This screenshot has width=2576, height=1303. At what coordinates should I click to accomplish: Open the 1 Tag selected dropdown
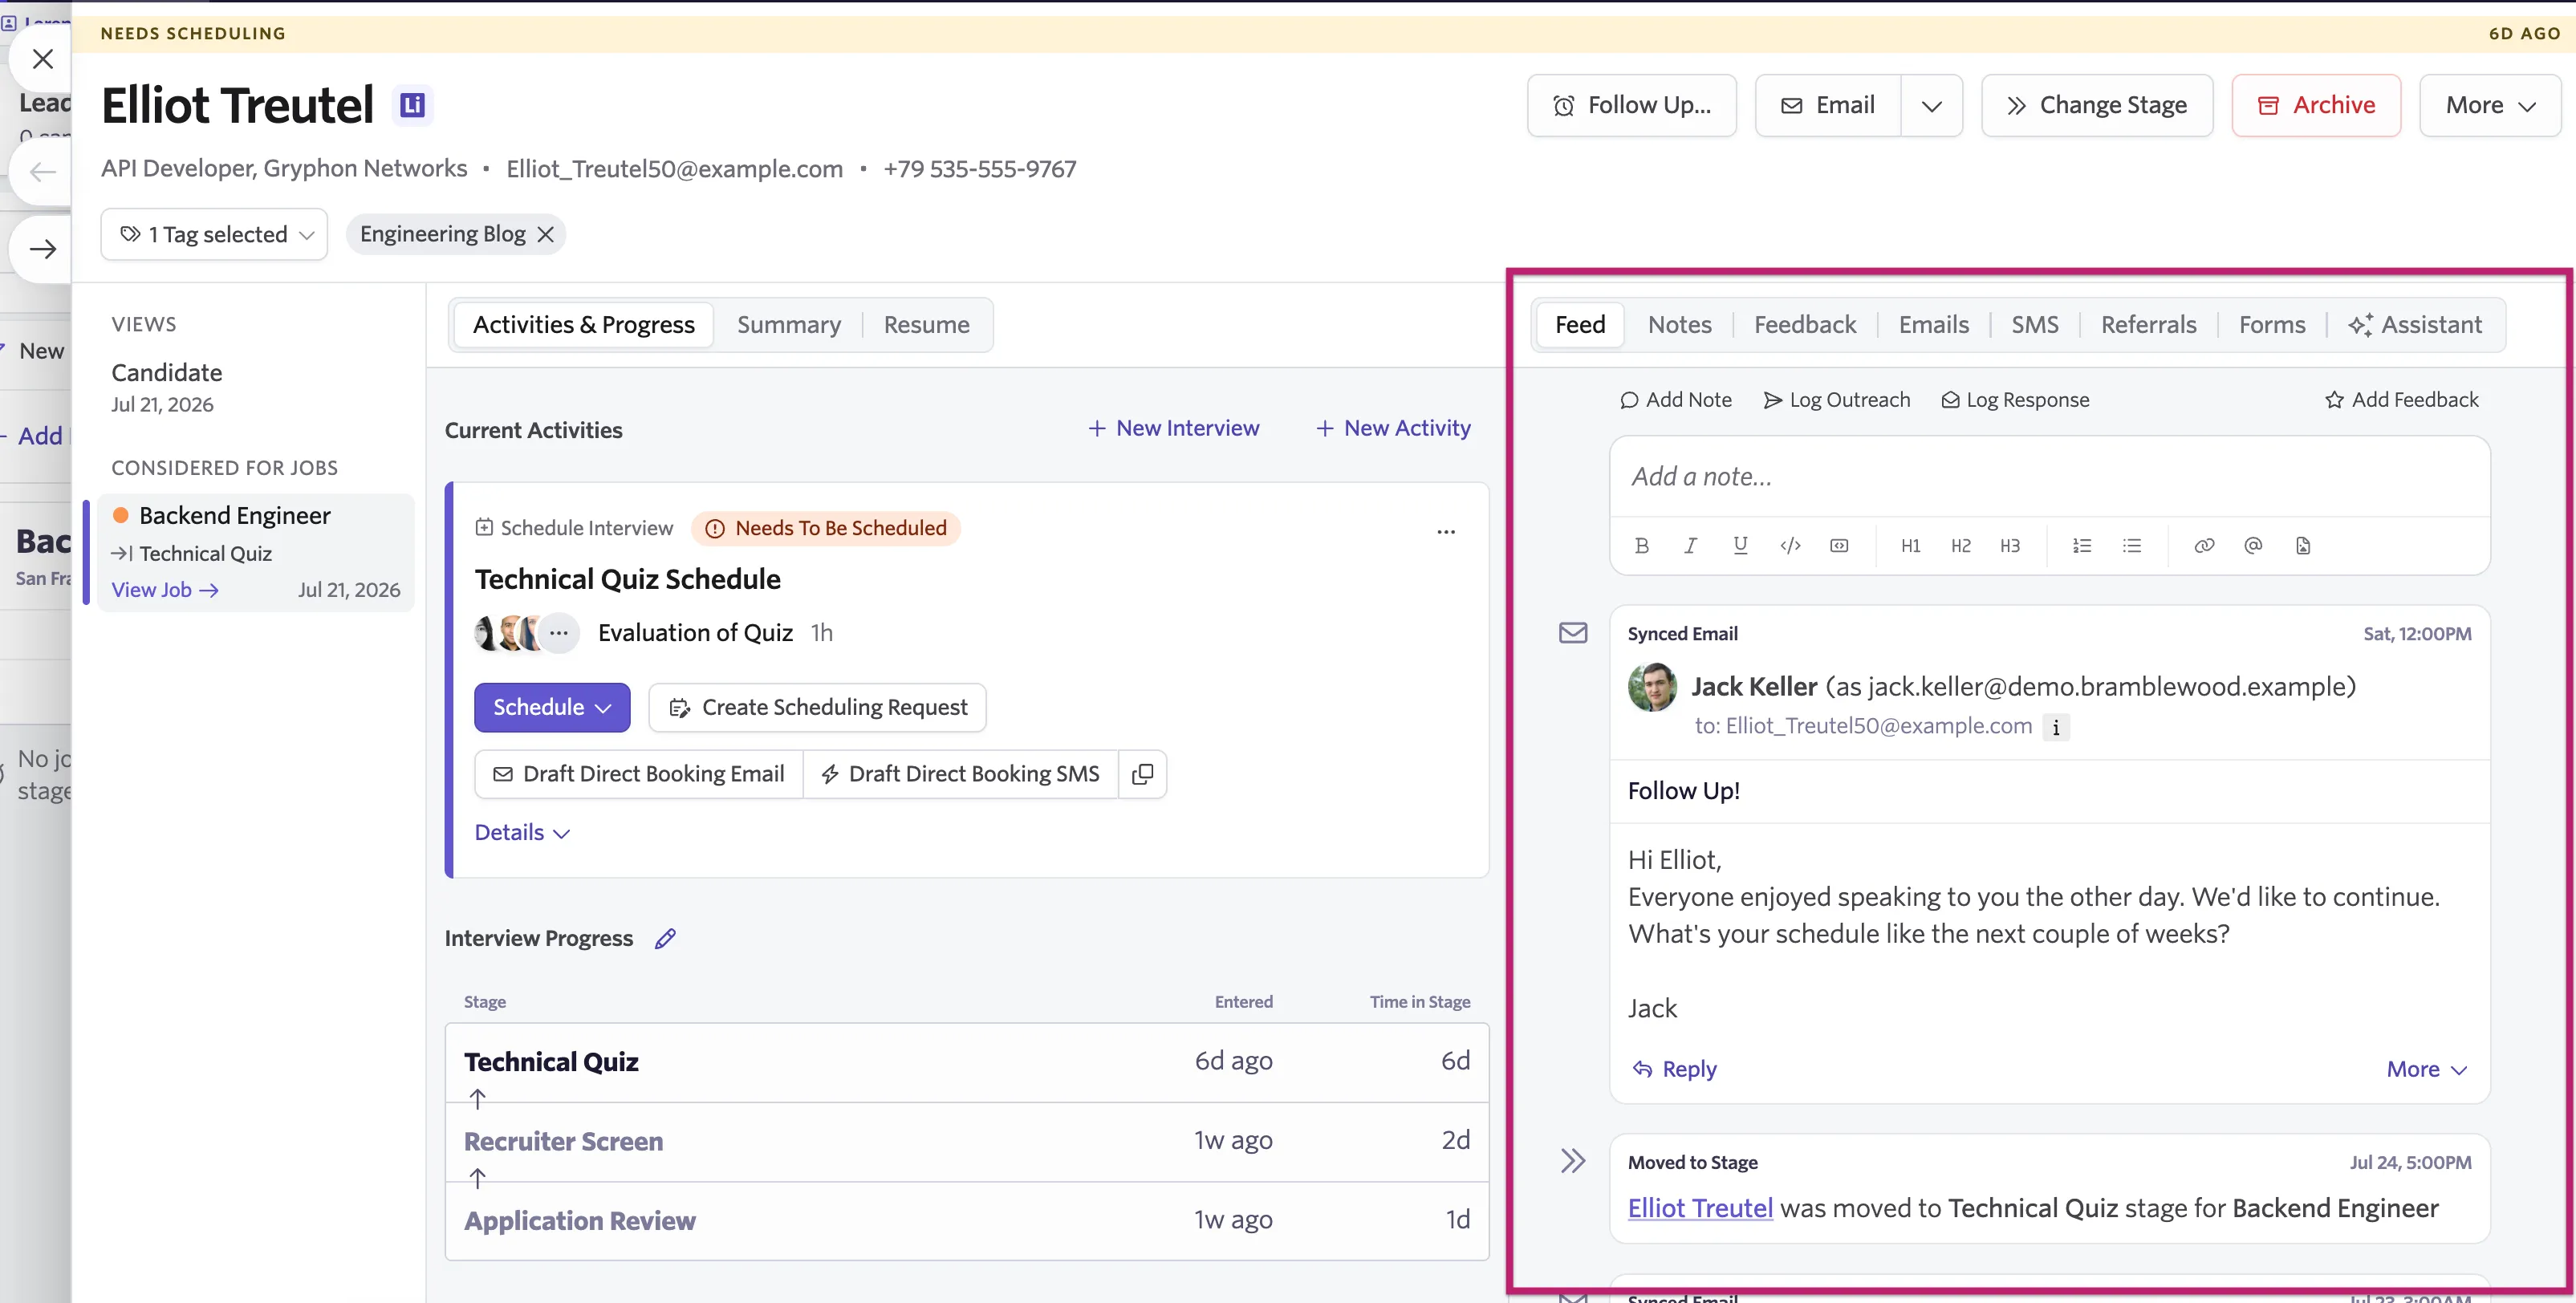pos(214,234)
